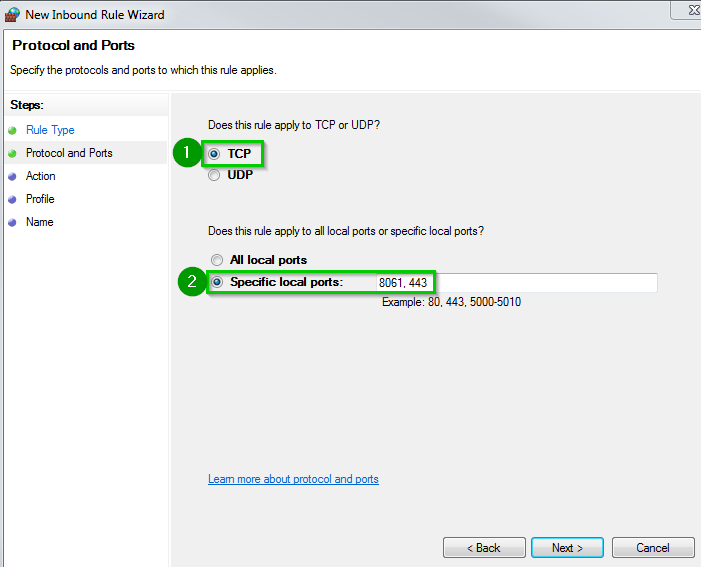701x567 pixels.
Task: Click the green number 1 callout badge
Action: 184,153
